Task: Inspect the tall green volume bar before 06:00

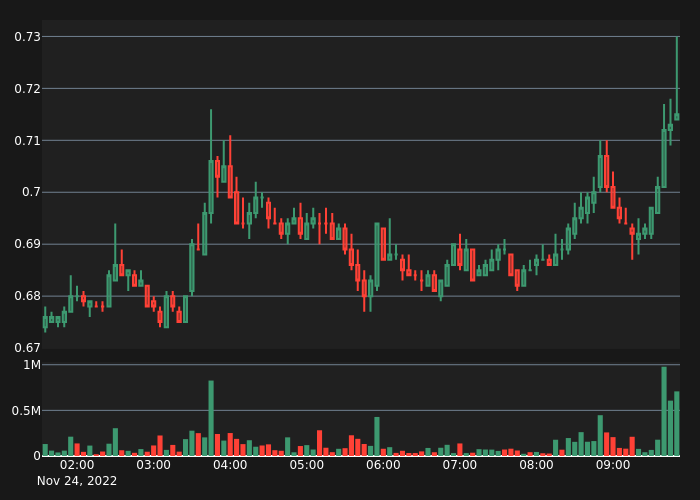Action: (x=377, y=437)
